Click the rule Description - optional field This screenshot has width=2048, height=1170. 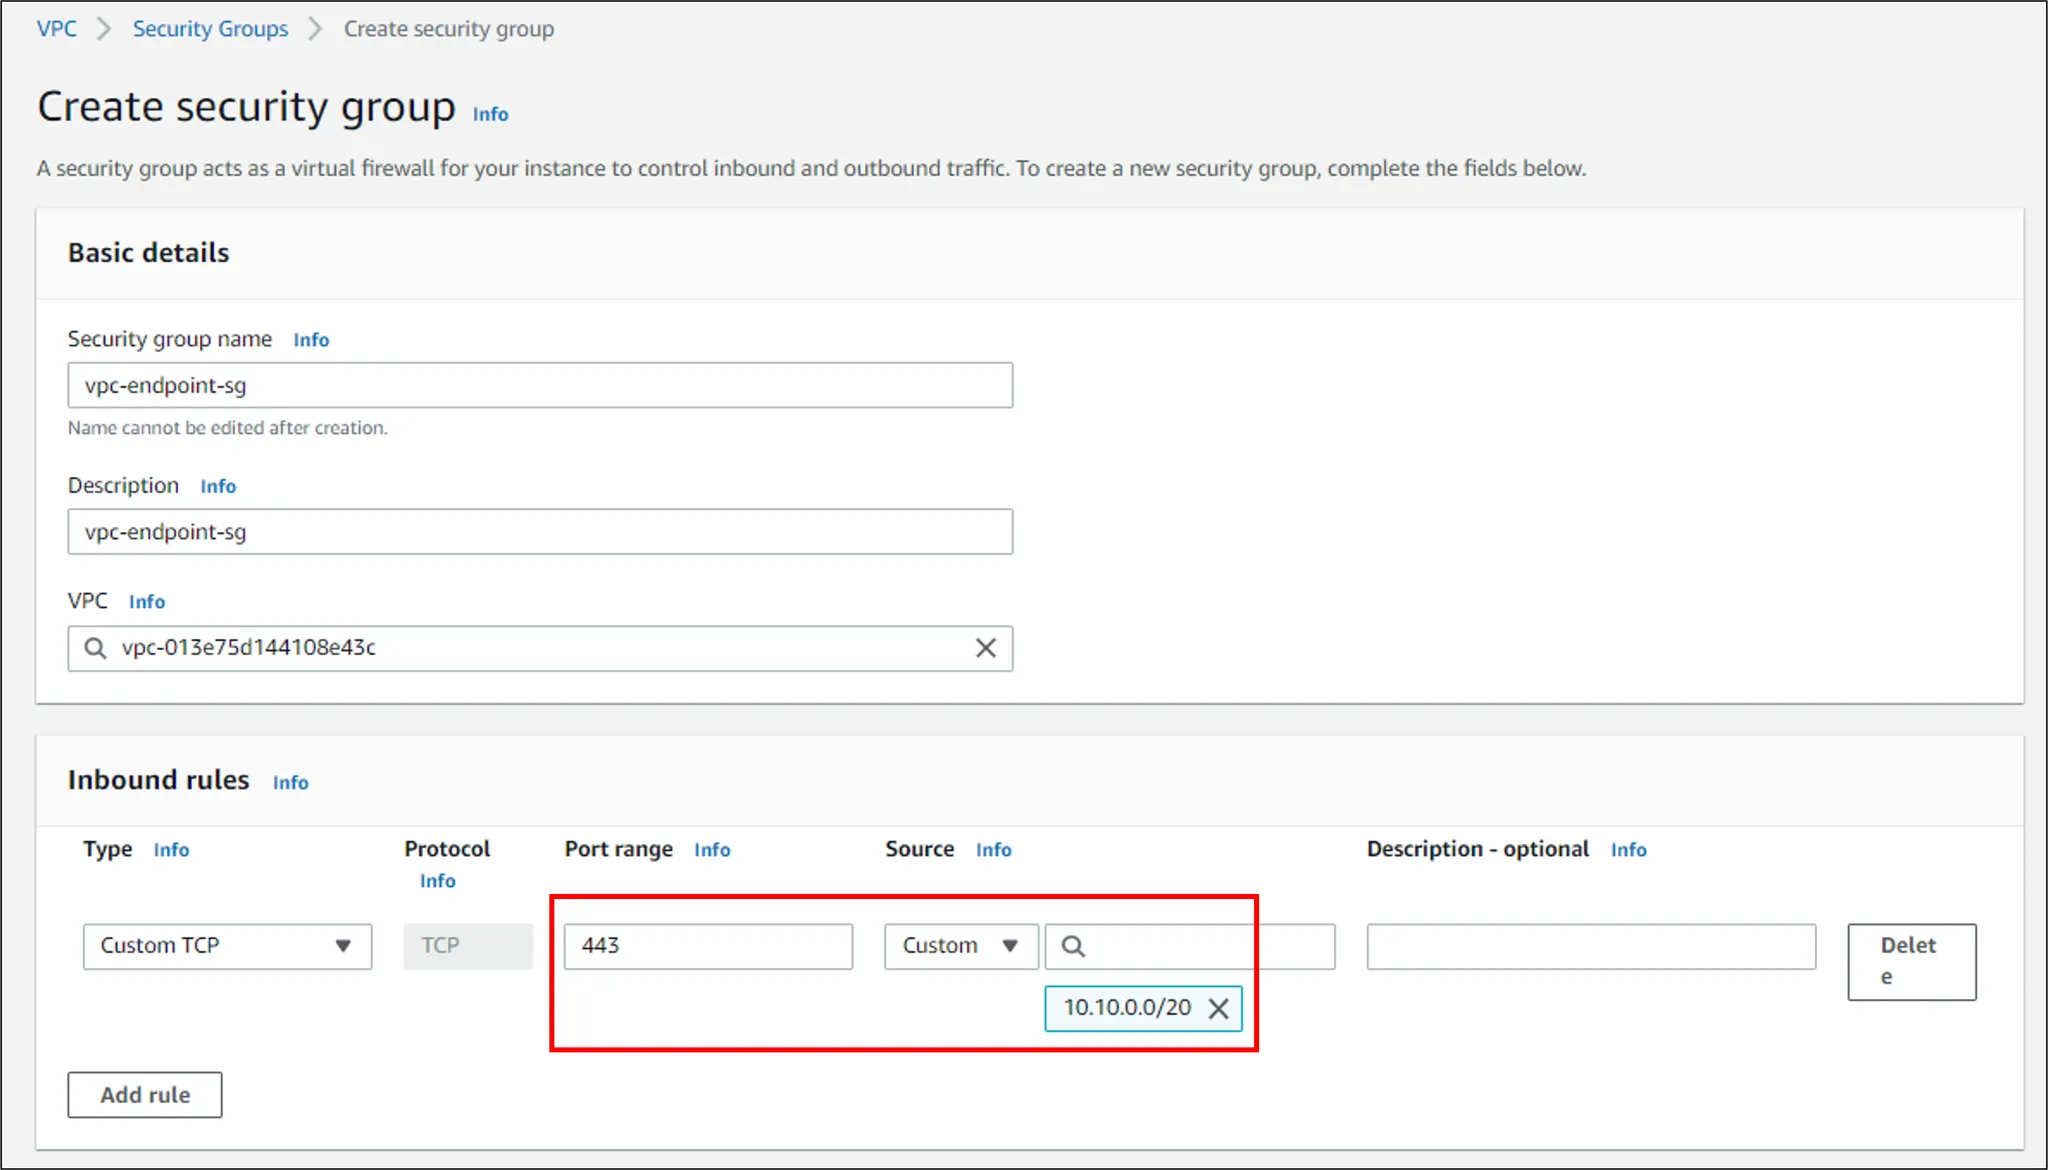coord(1590,946)
